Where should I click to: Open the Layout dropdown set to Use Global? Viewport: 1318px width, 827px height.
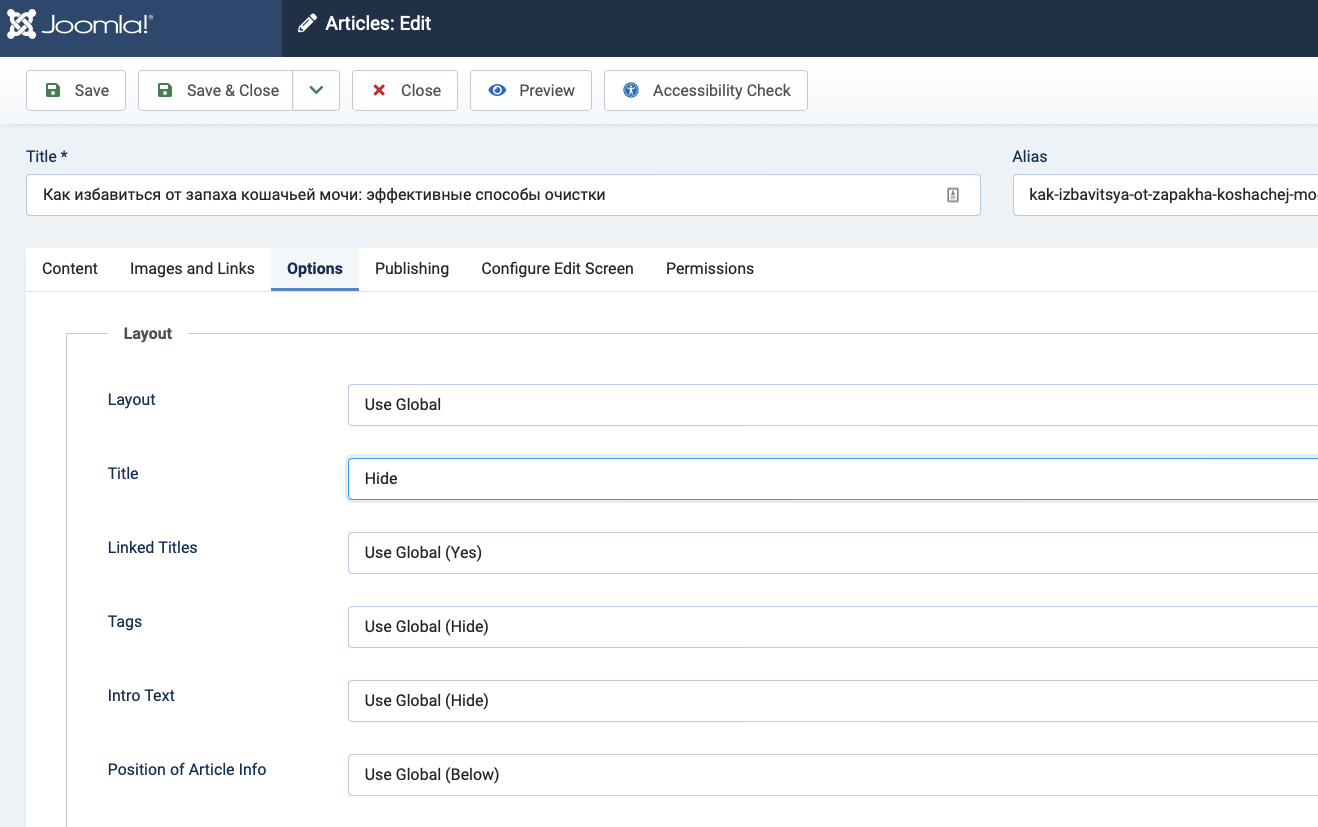click(x=832, y=405)
